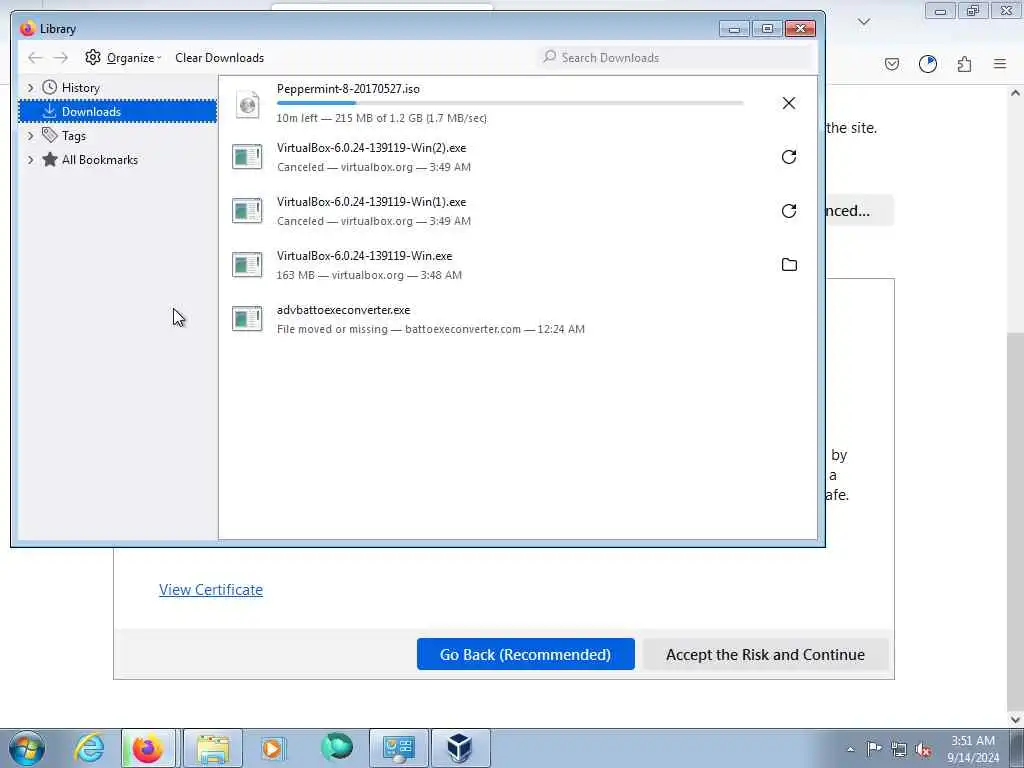Screen dimensions: 1024x768
Task: Show VirtualBox-6.0.24-139119-Win.exe in folder
Action: coord(789,264)
